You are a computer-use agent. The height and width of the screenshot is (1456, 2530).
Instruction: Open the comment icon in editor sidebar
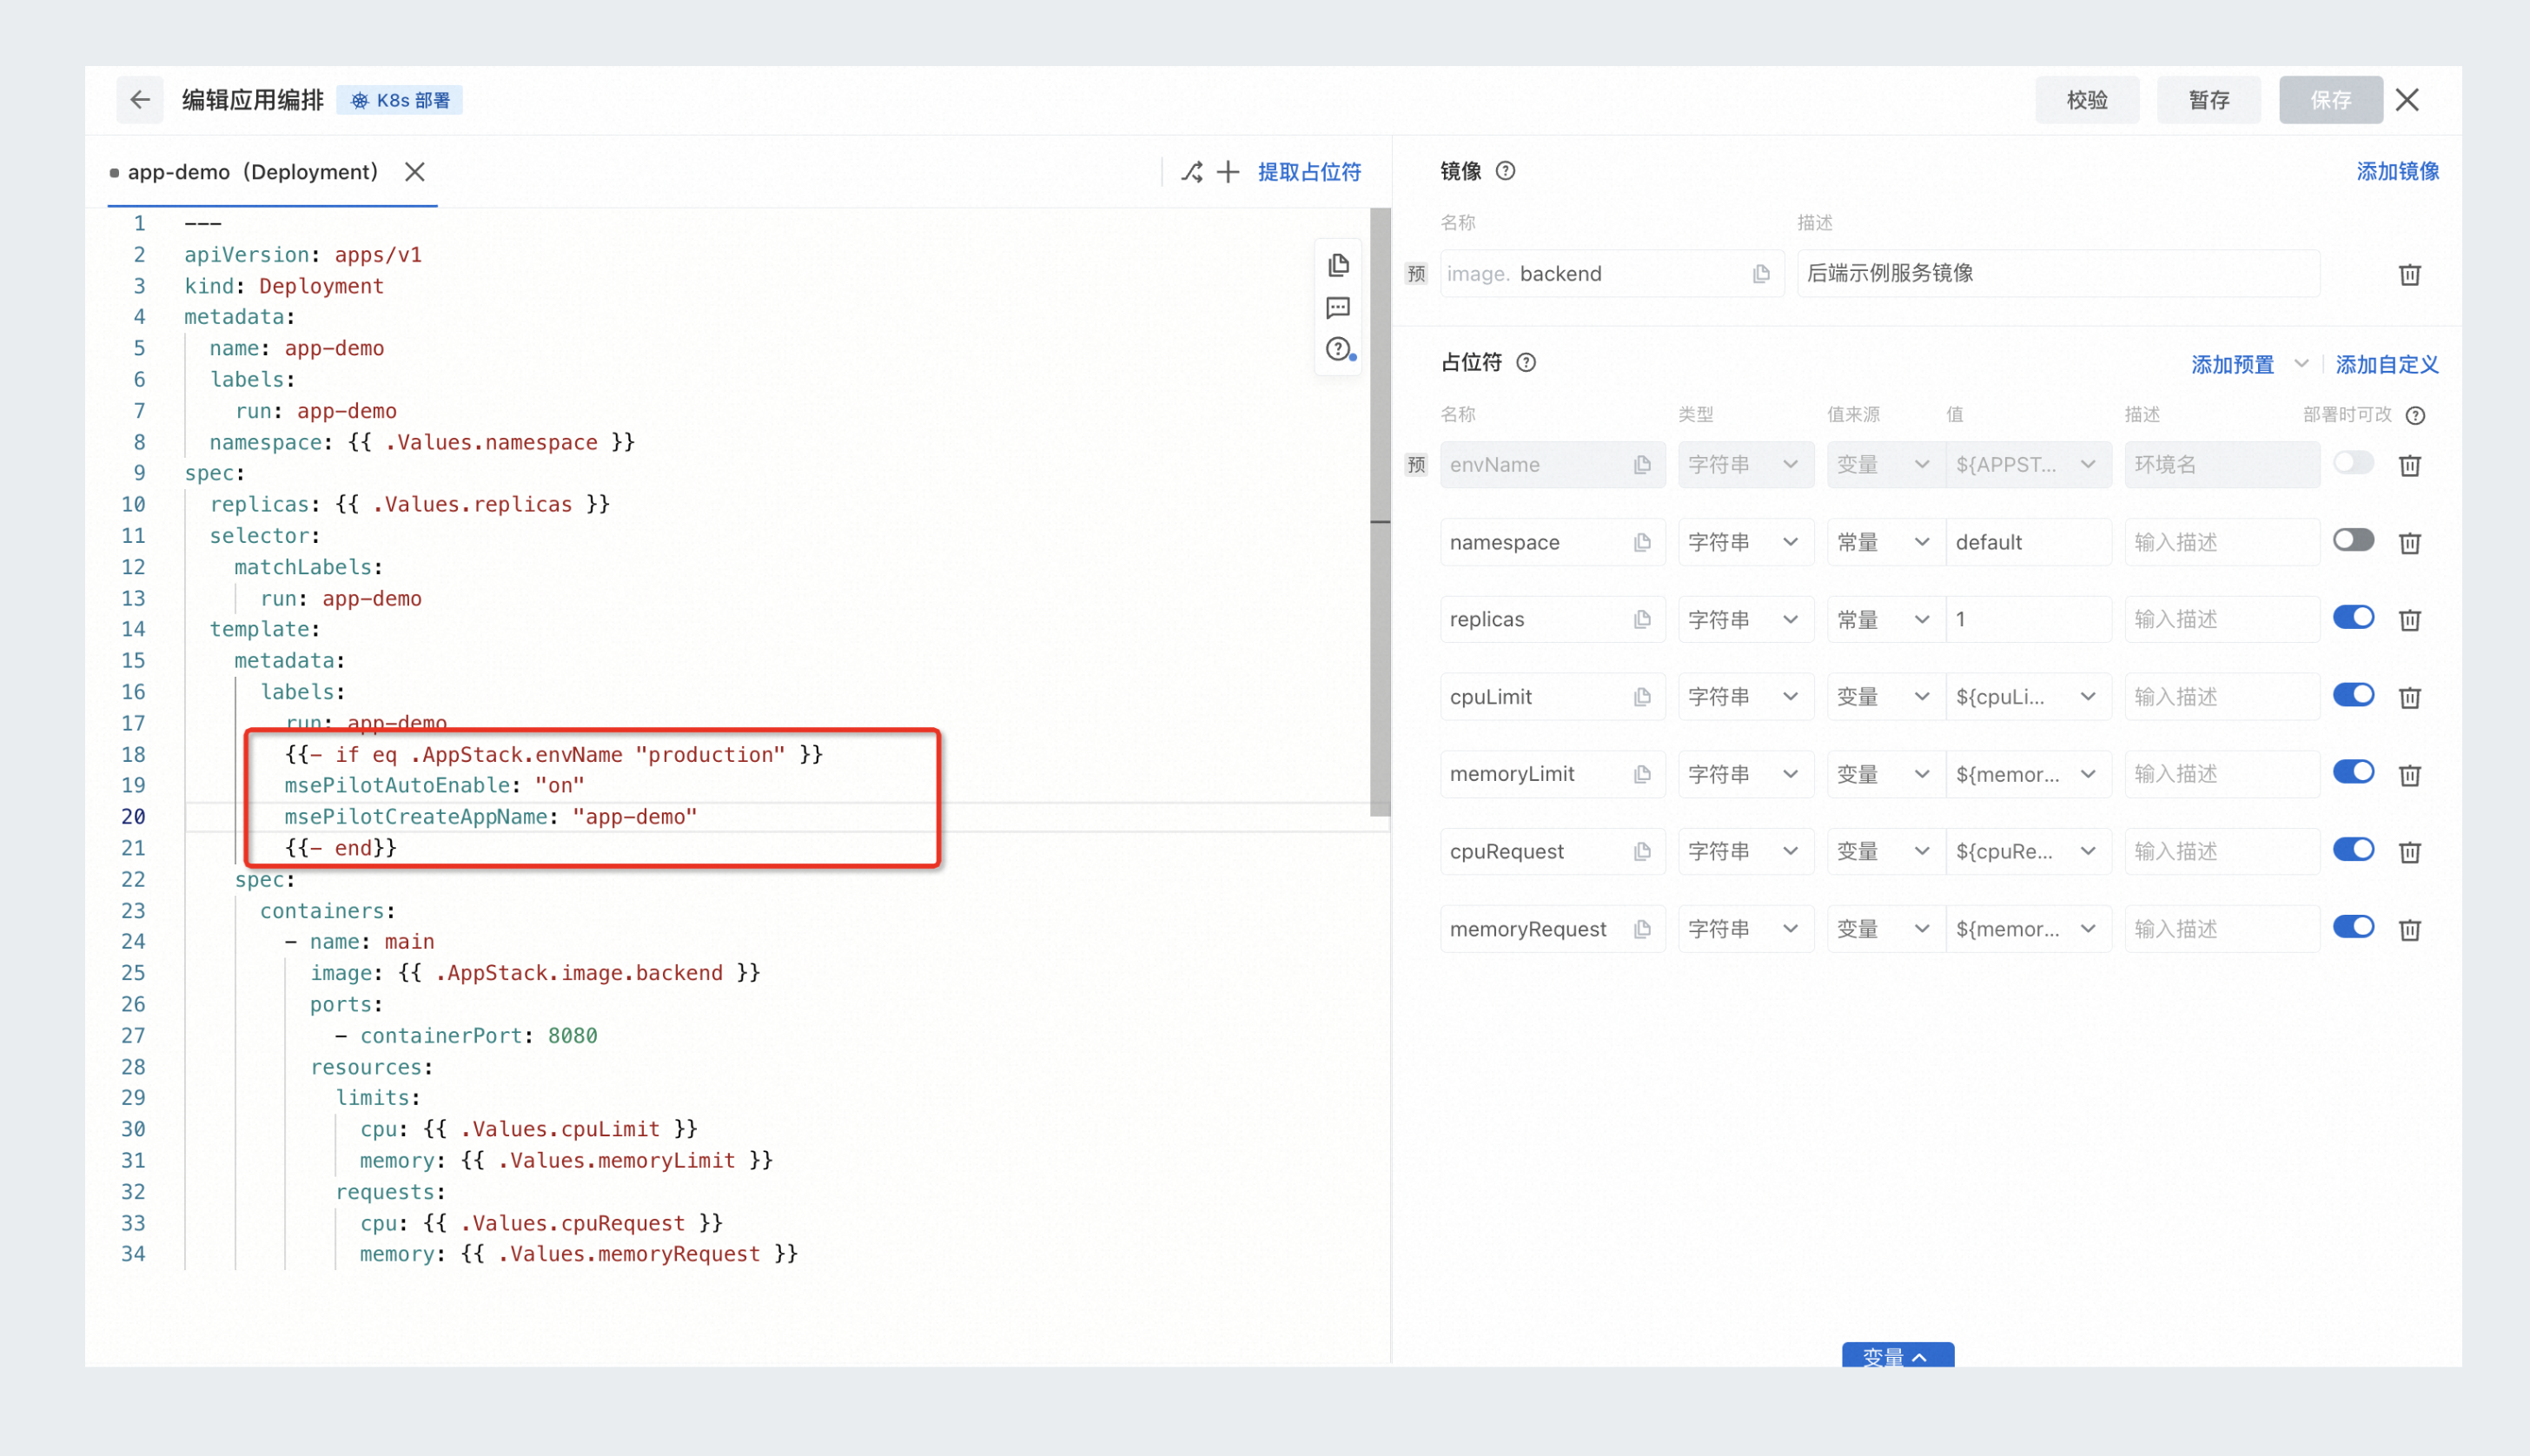pos(1338,307)
